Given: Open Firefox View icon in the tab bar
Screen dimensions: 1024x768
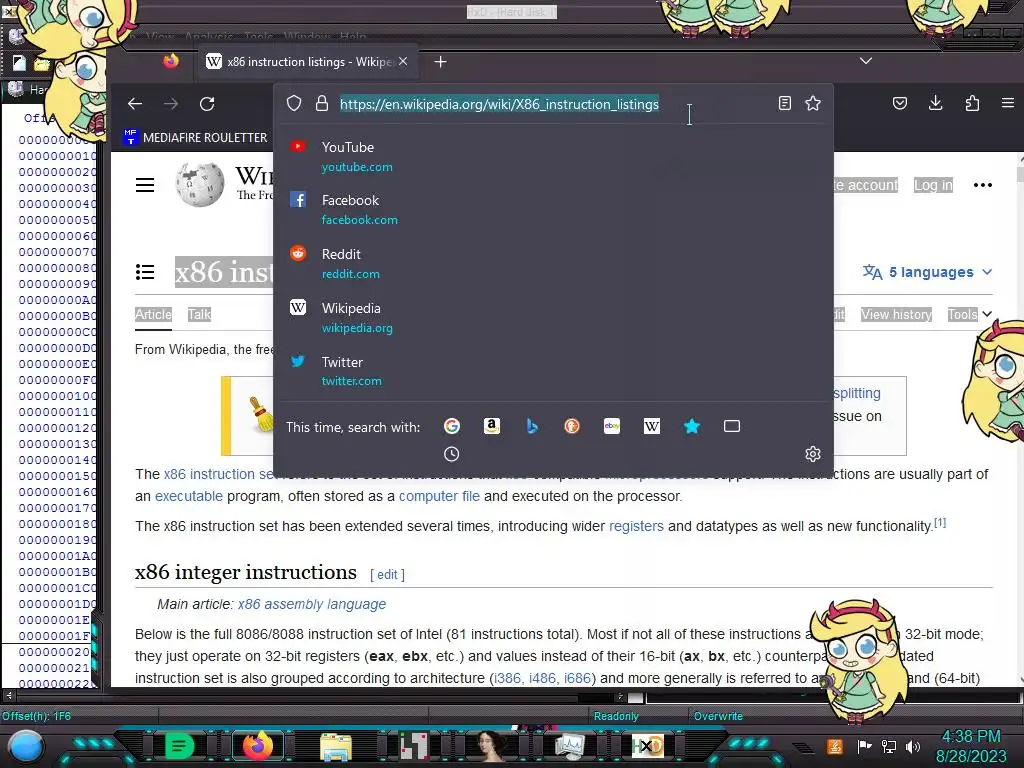Looking at the screenshot, I should pyautogui.click(x=171, y=61).
